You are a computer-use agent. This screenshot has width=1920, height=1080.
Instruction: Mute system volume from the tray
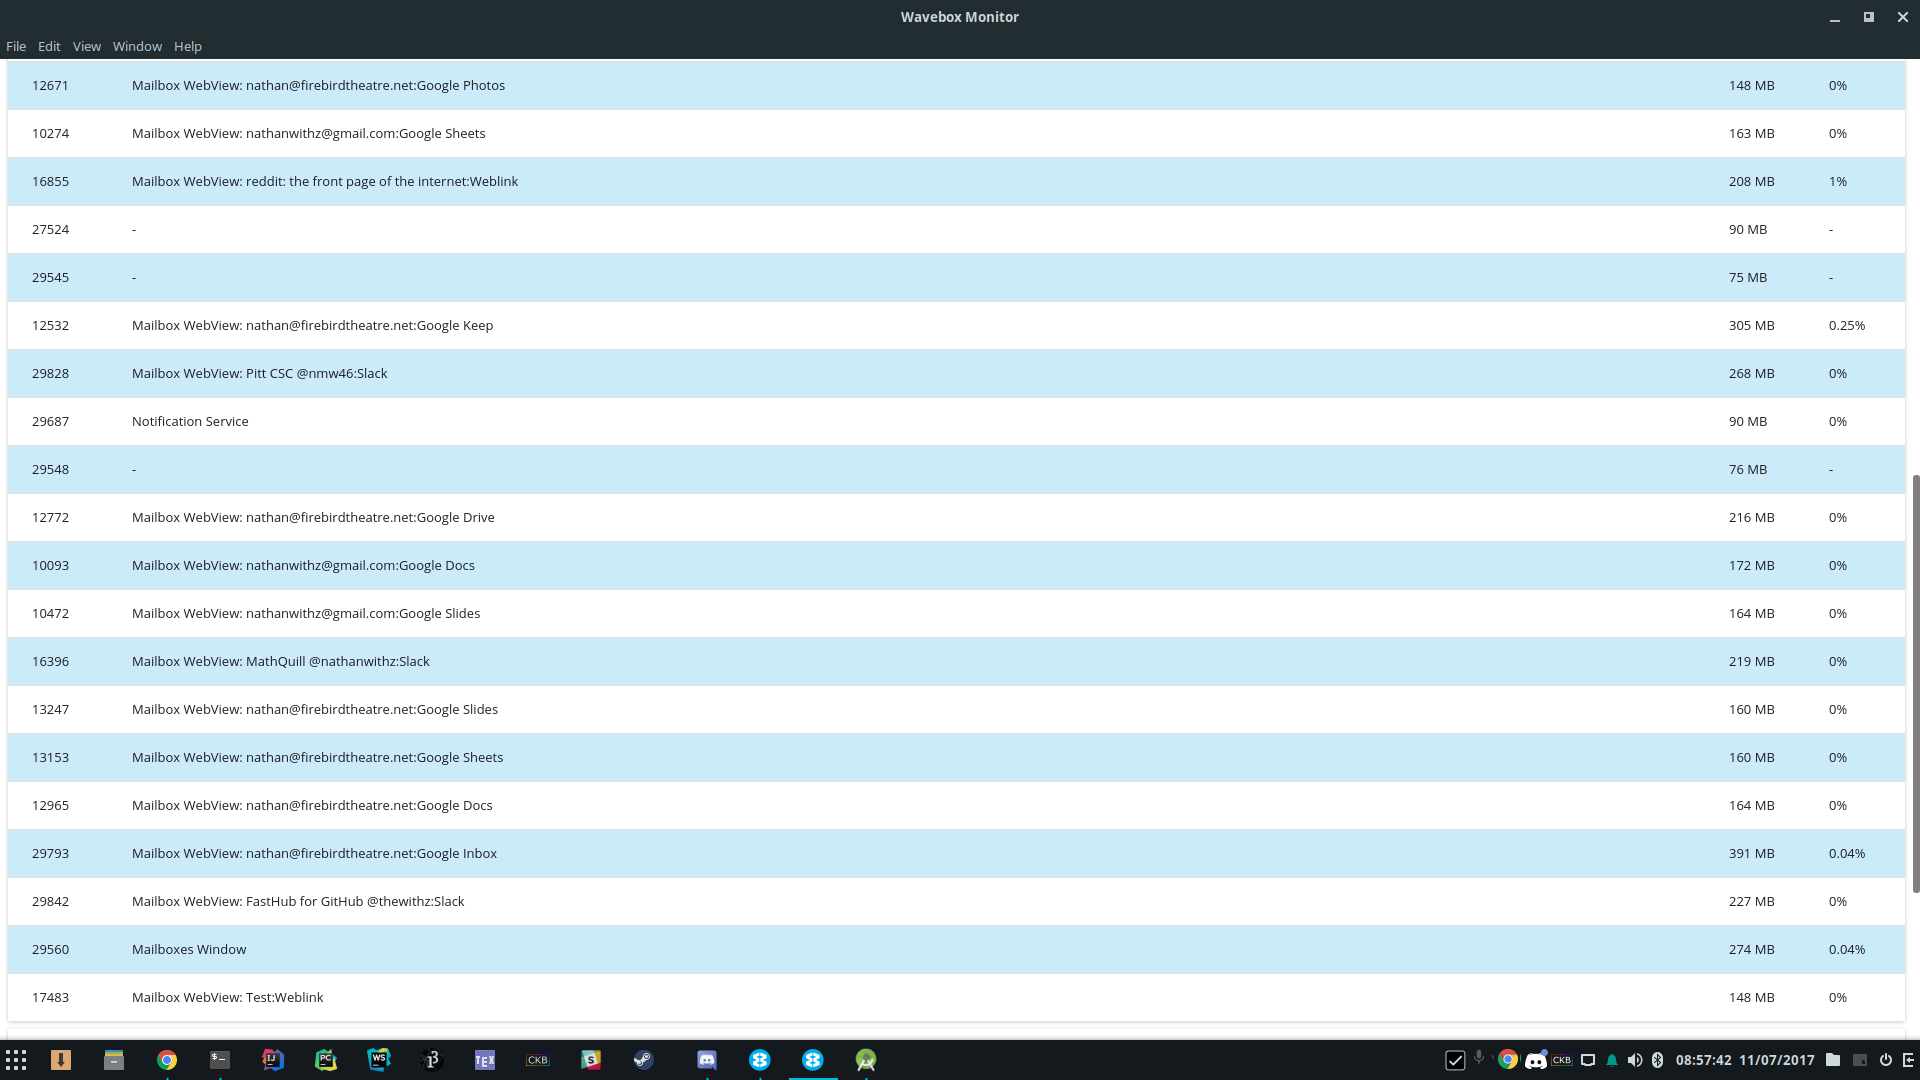coord(1635,1060)
